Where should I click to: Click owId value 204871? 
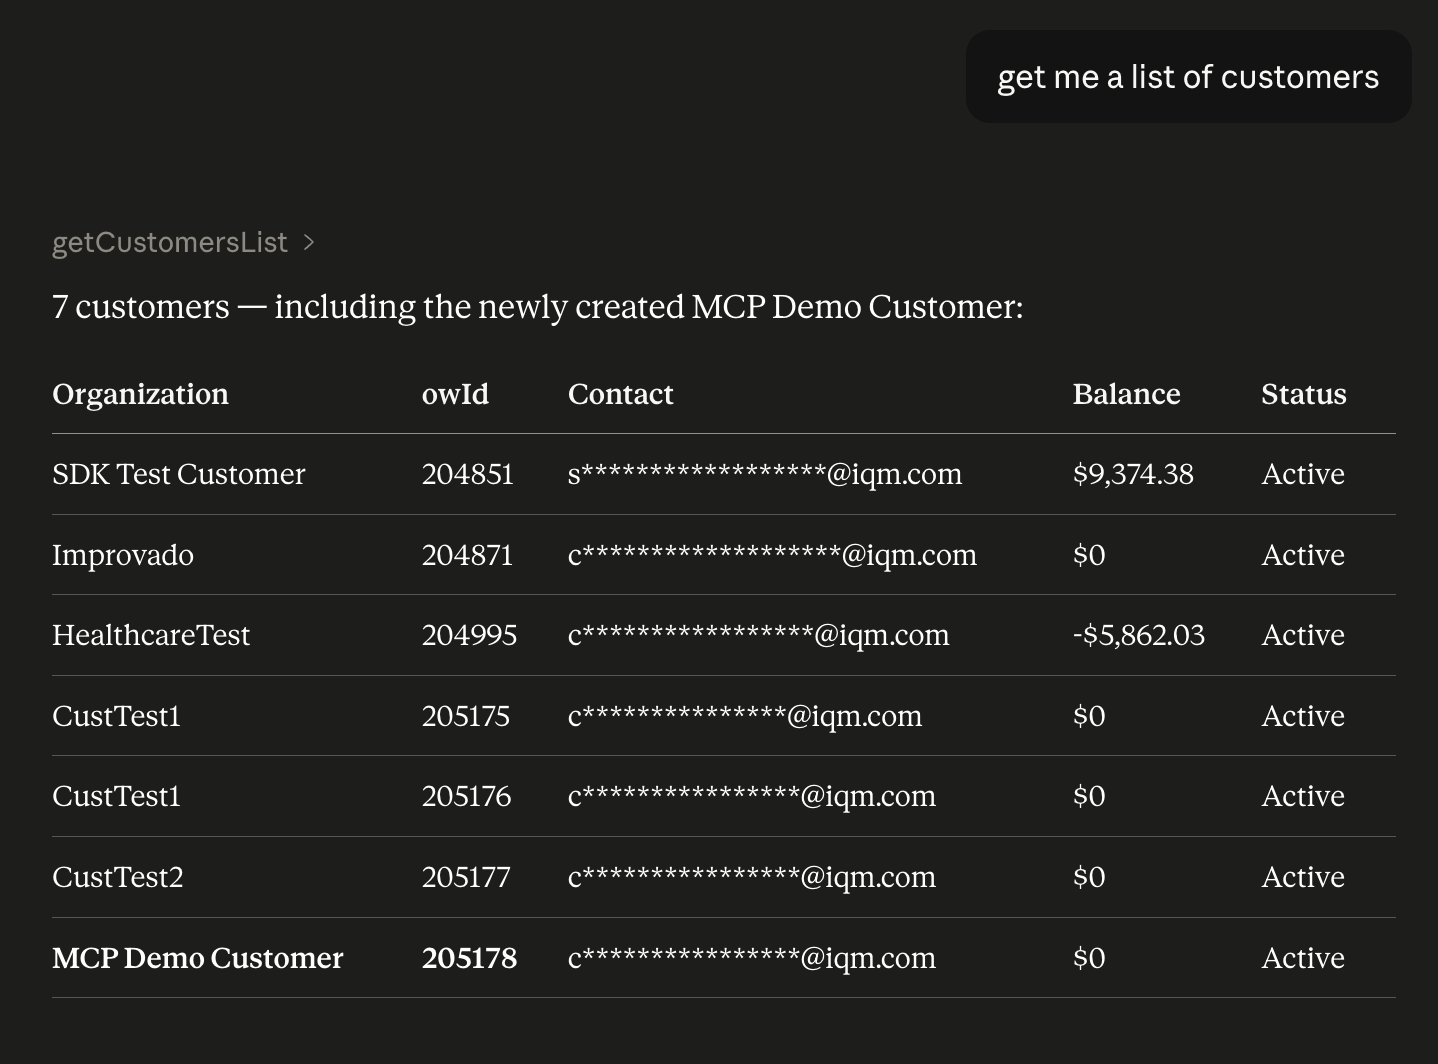click(x=467, y=555)
